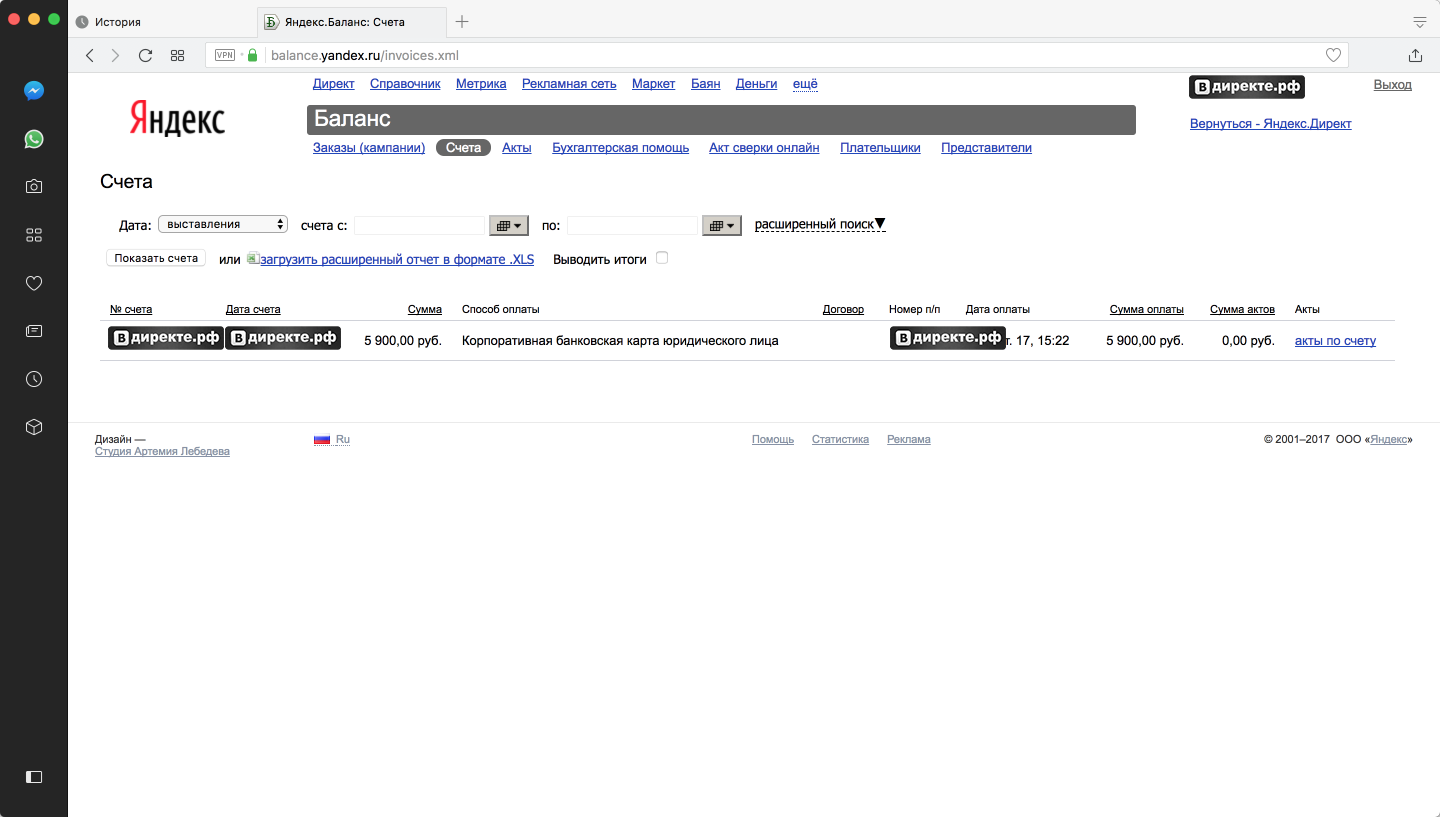
Task: Click the 'Выход' logout link
Action: [1393, 85]
